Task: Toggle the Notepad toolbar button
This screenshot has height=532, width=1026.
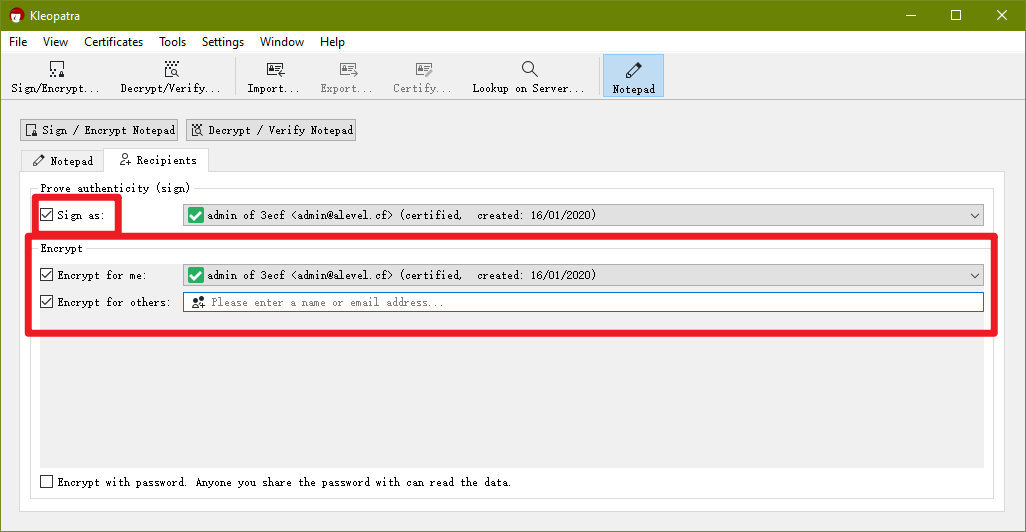Action: tap(633, 76)
